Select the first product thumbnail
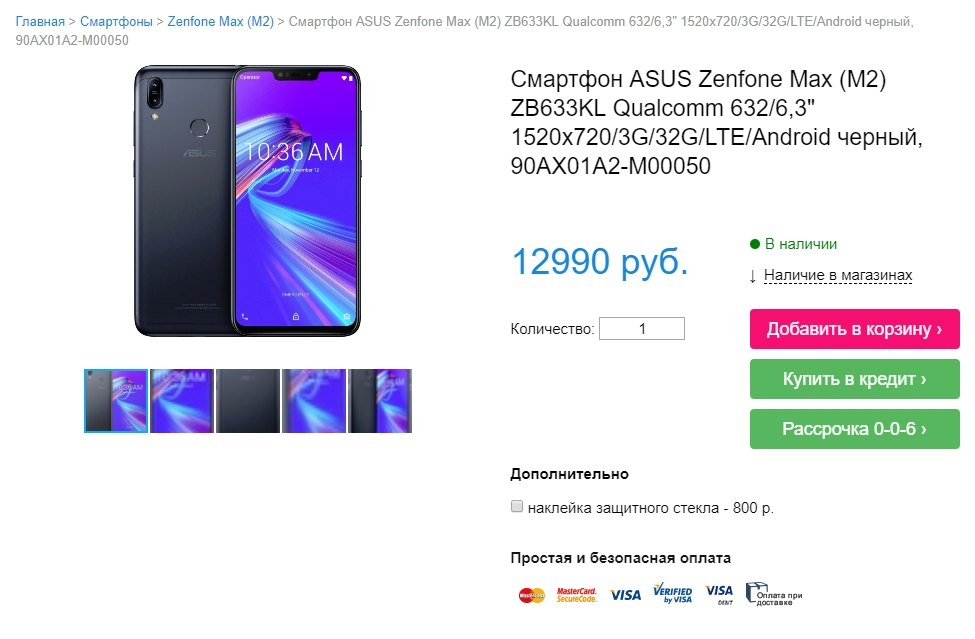The image size is (975, 639). pyautogui.click(x=116, y=401)
